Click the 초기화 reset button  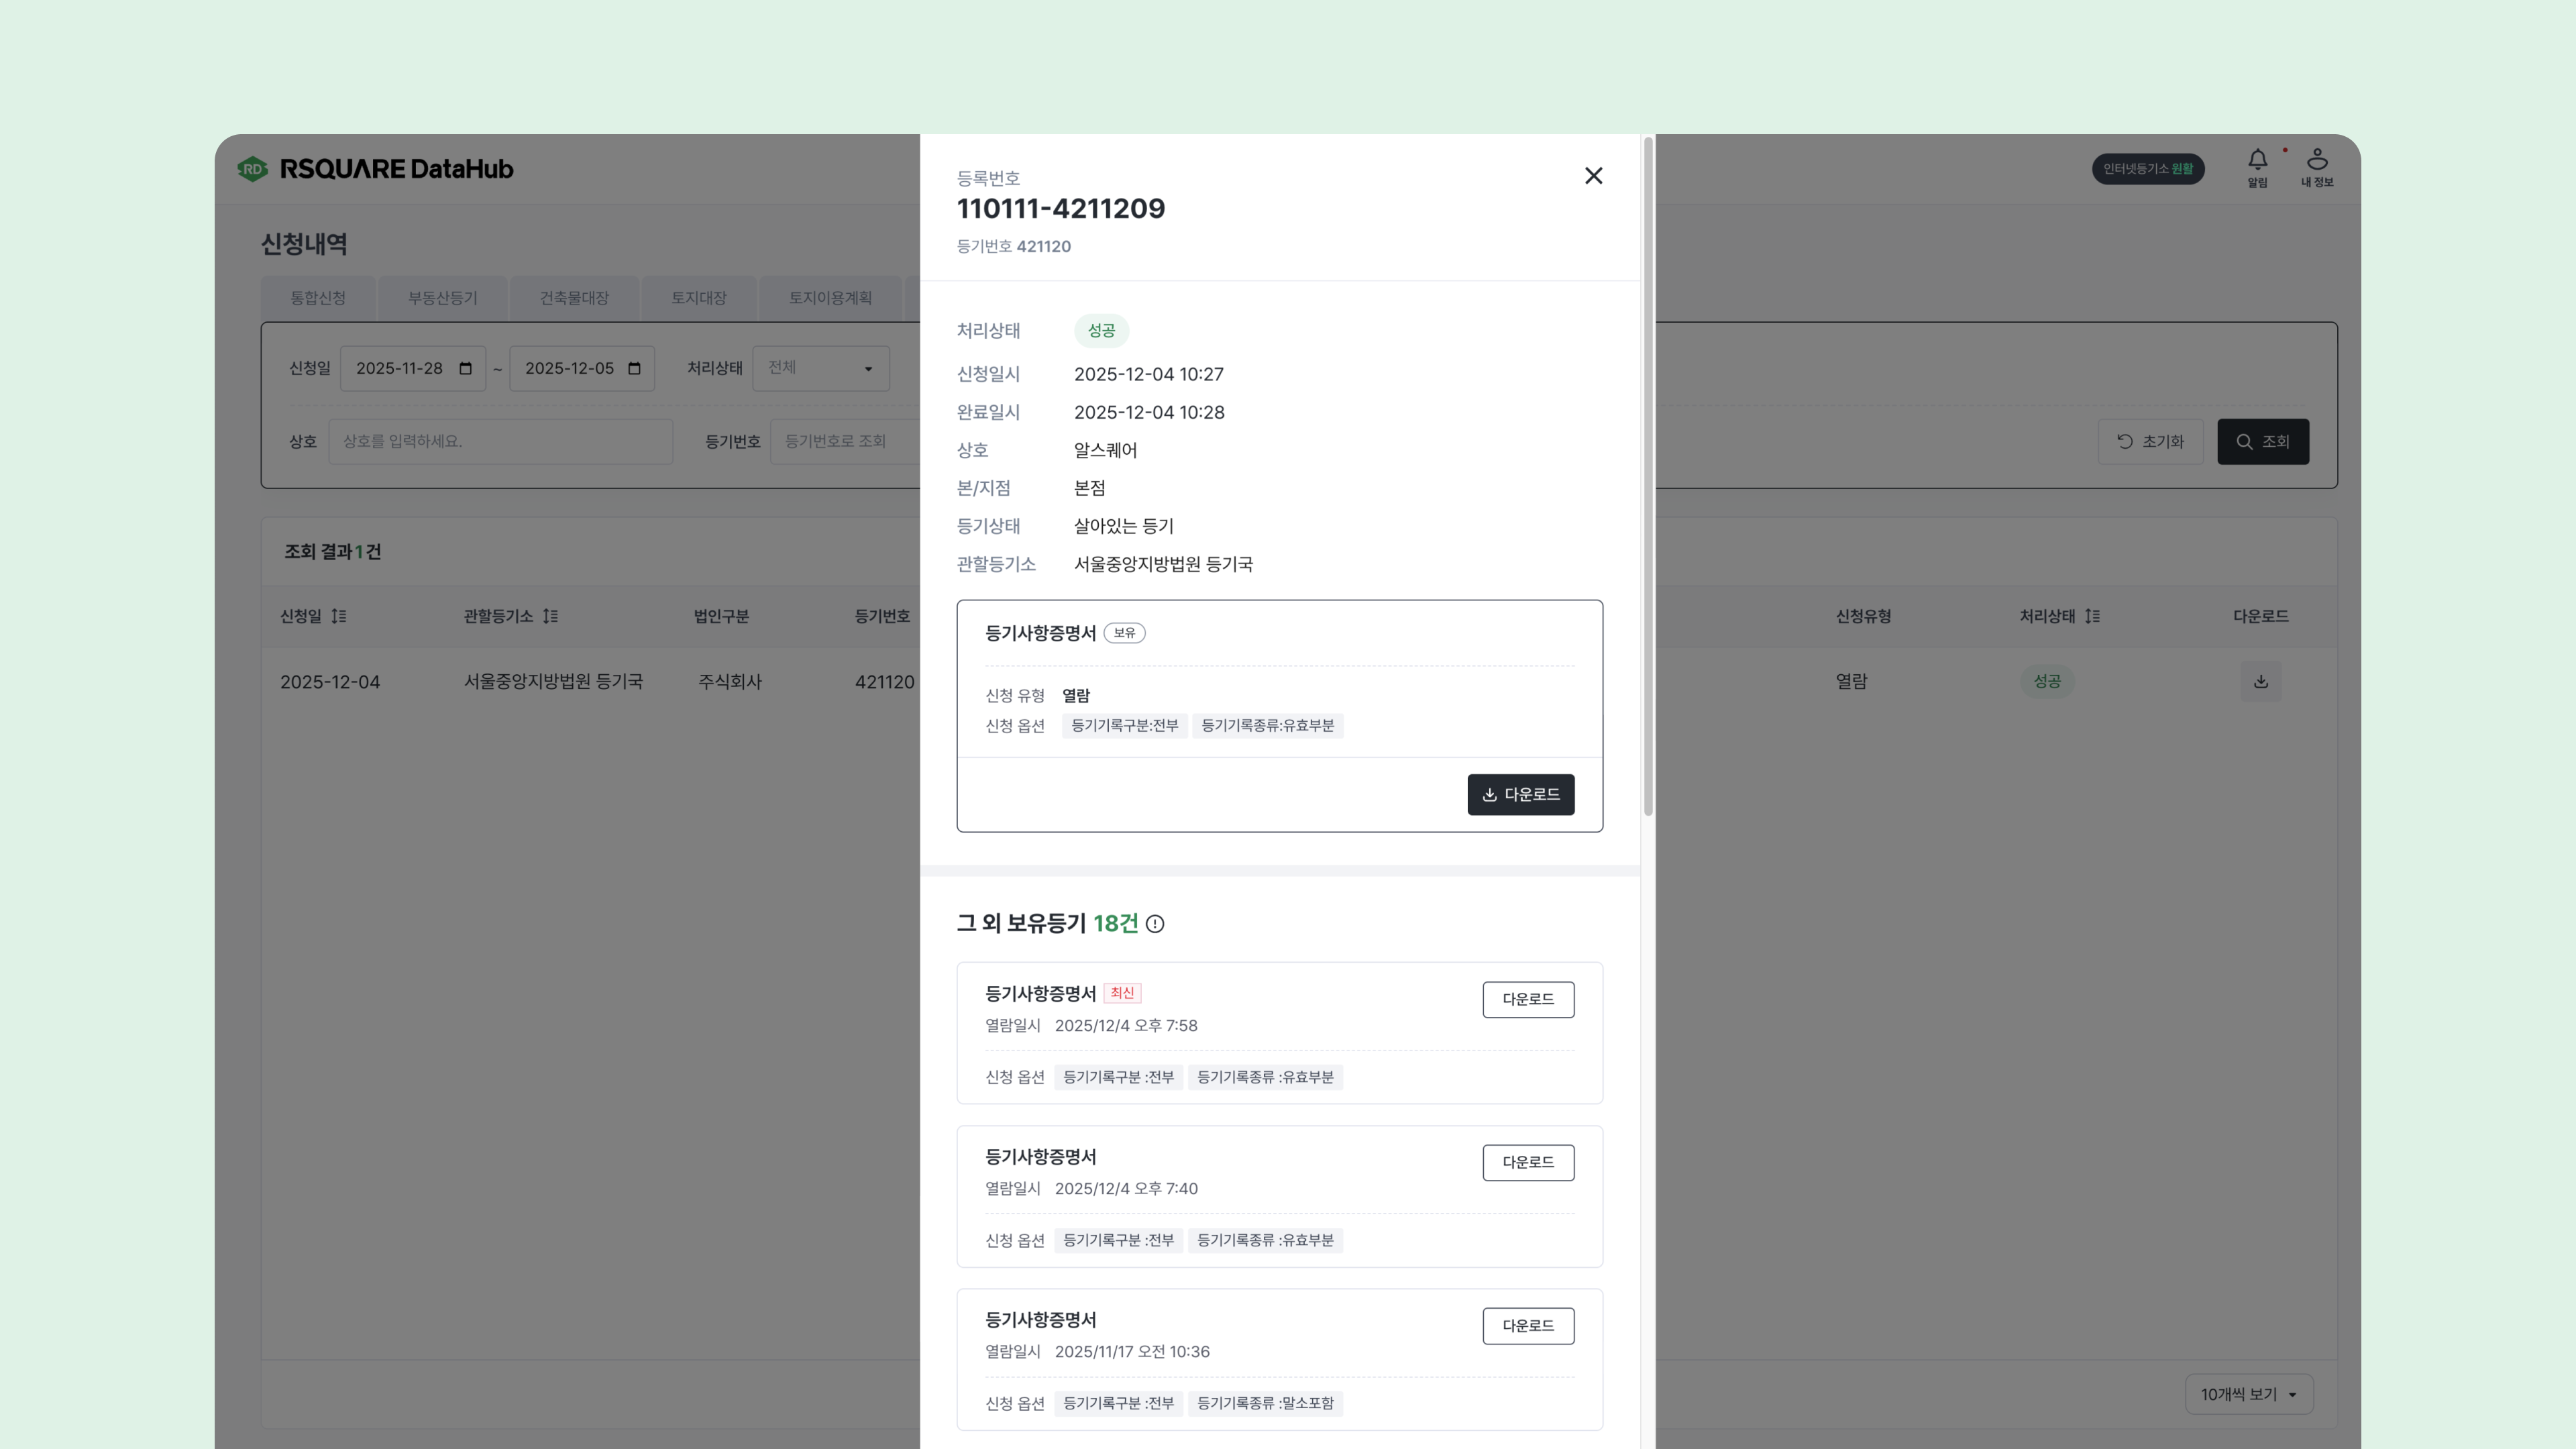pyautogui.click(x=2150, y=441)
